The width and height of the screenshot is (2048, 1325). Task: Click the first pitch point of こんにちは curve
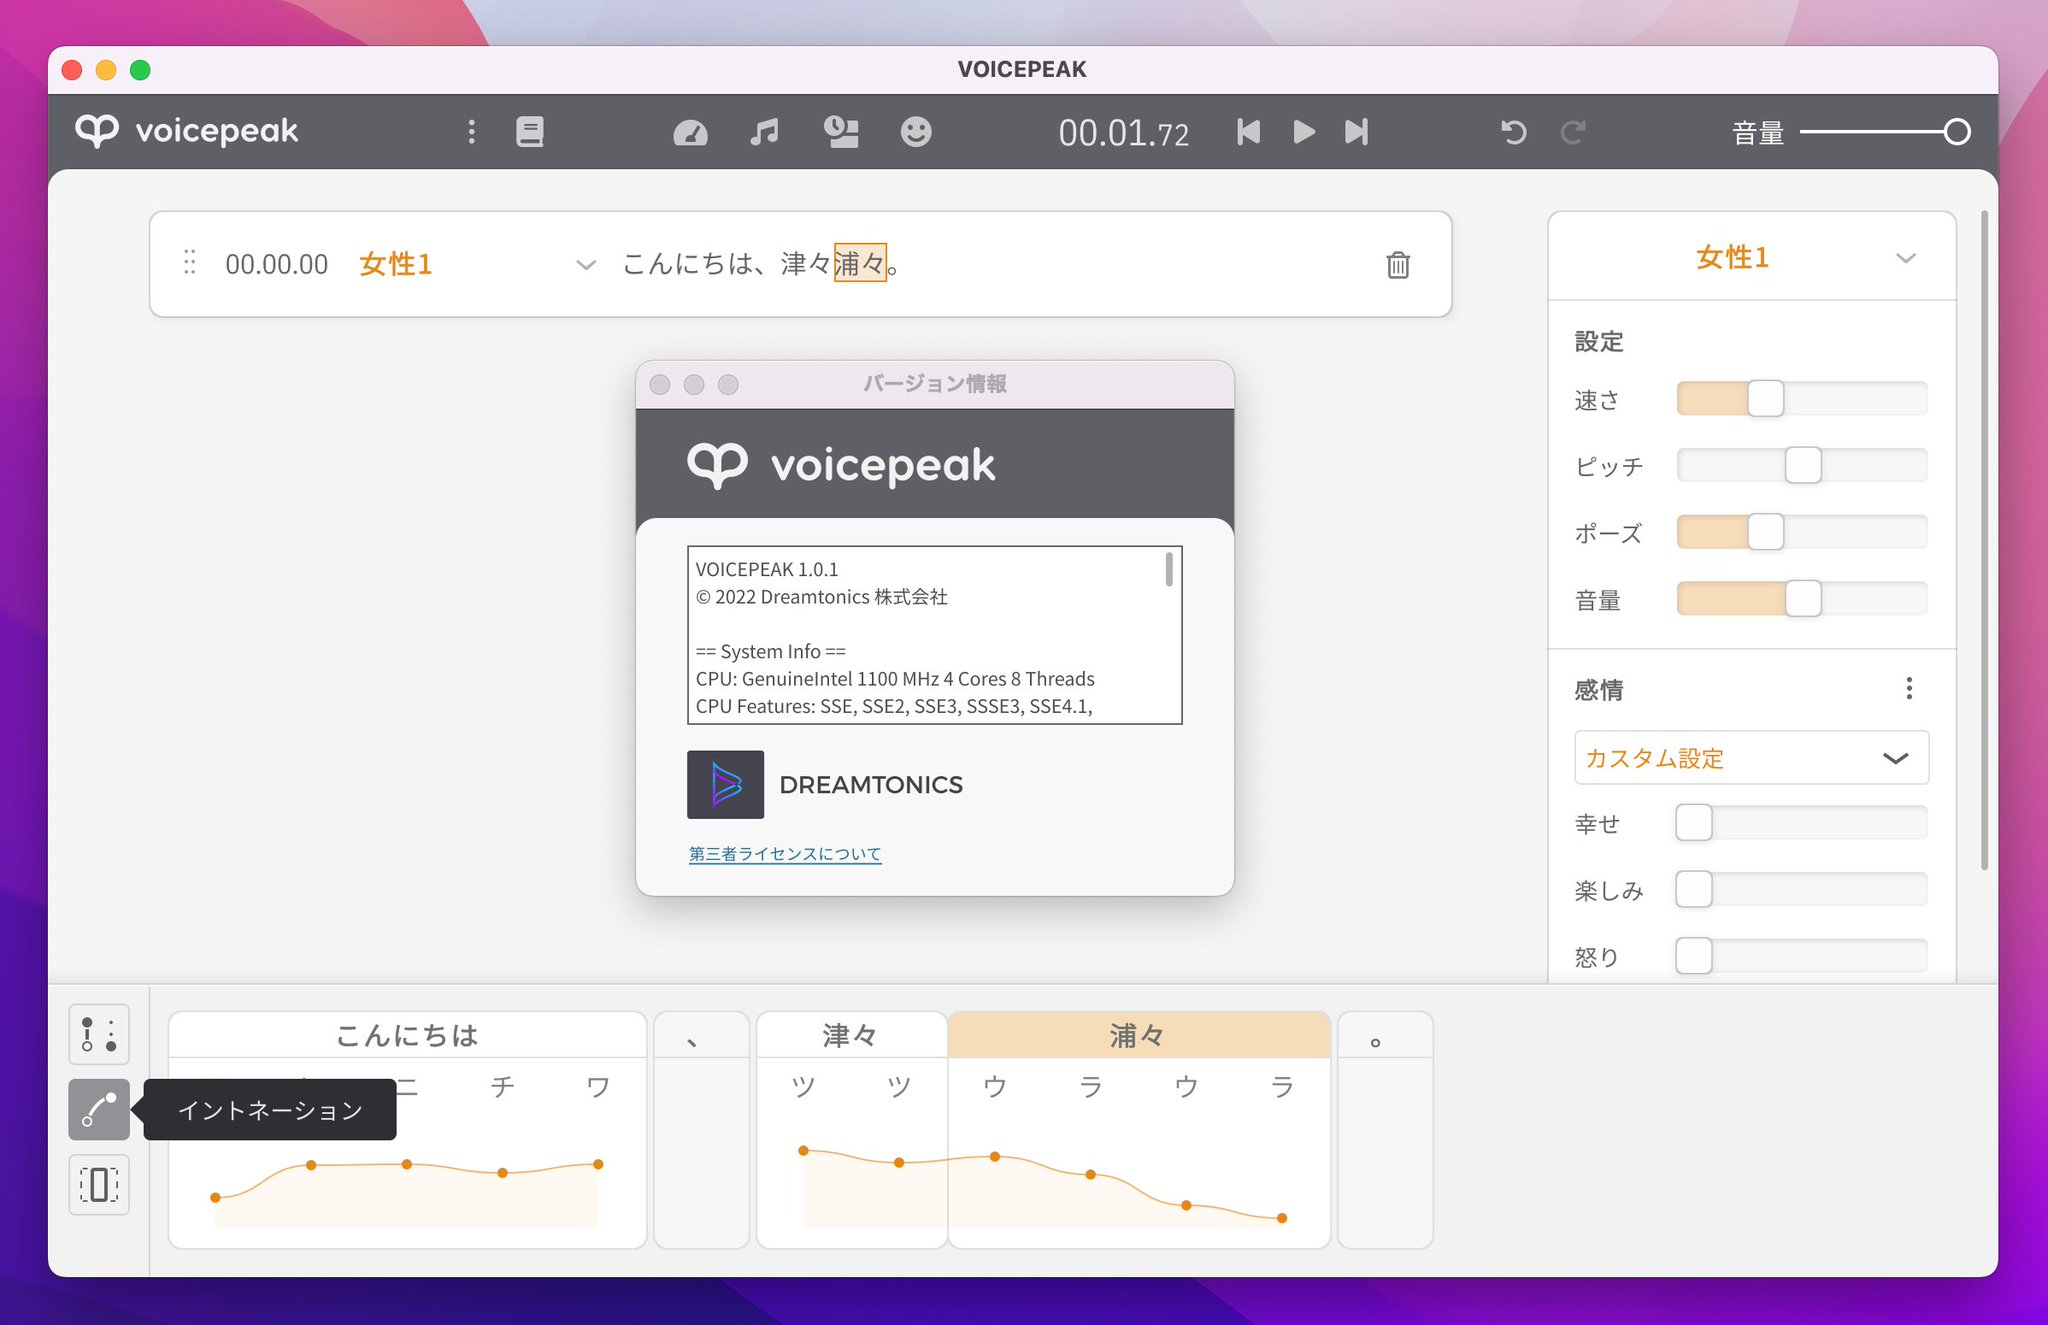point(215,1197)
